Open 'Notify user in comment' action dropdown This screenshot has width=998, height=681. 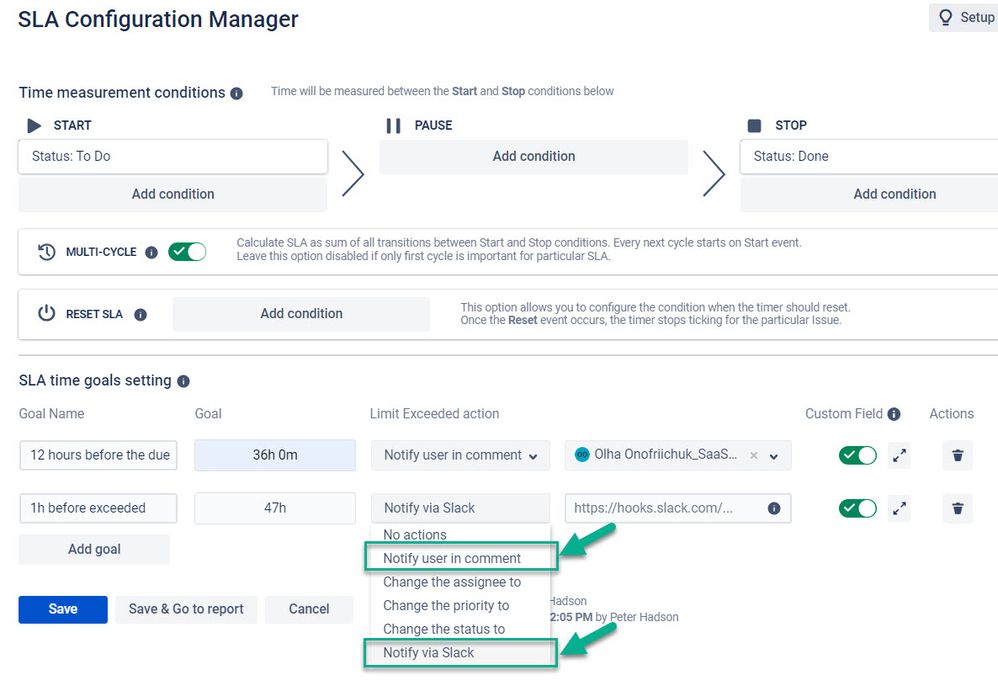pyautogui.click(x=460, y=455)
